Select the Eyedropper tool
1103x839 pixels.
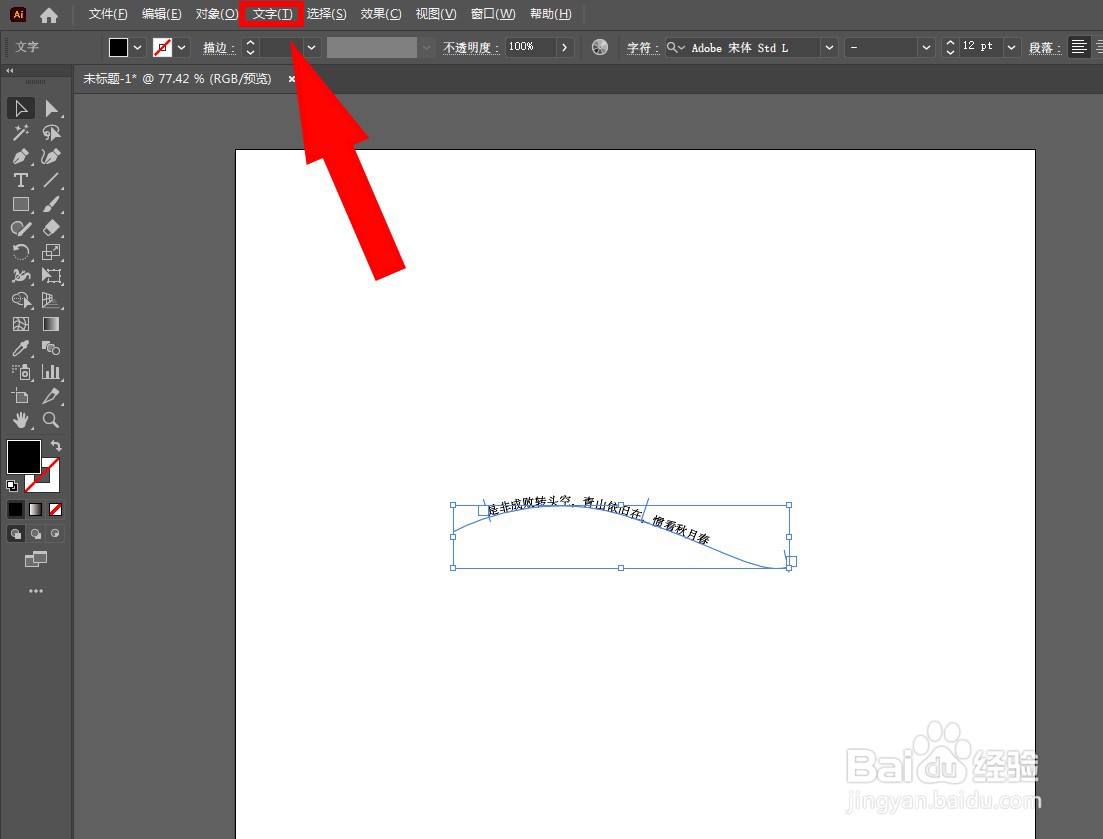(20, 348)
